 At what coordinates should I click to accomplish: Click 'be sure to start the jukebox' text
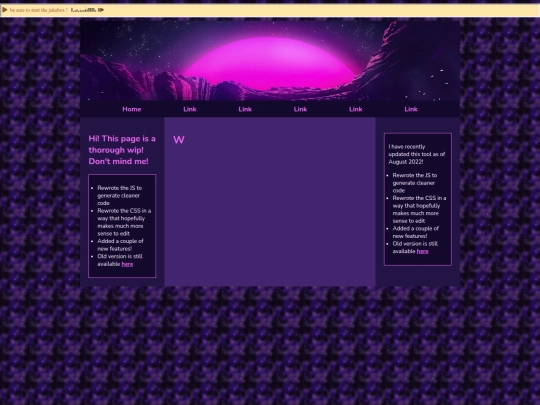tap(38, 10)
